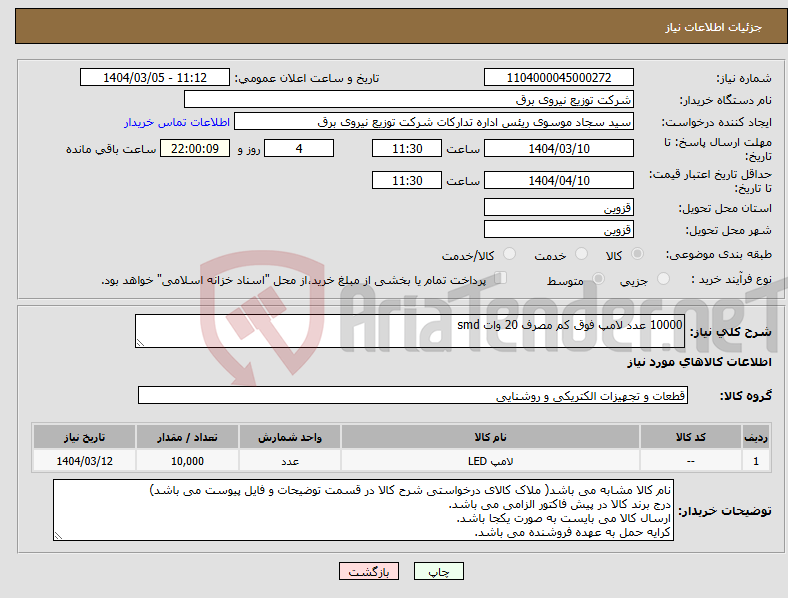The height and width of the screenshot is (598, 788).
Task: Click the لامپ LED table cell
Action: click(490, 461)
